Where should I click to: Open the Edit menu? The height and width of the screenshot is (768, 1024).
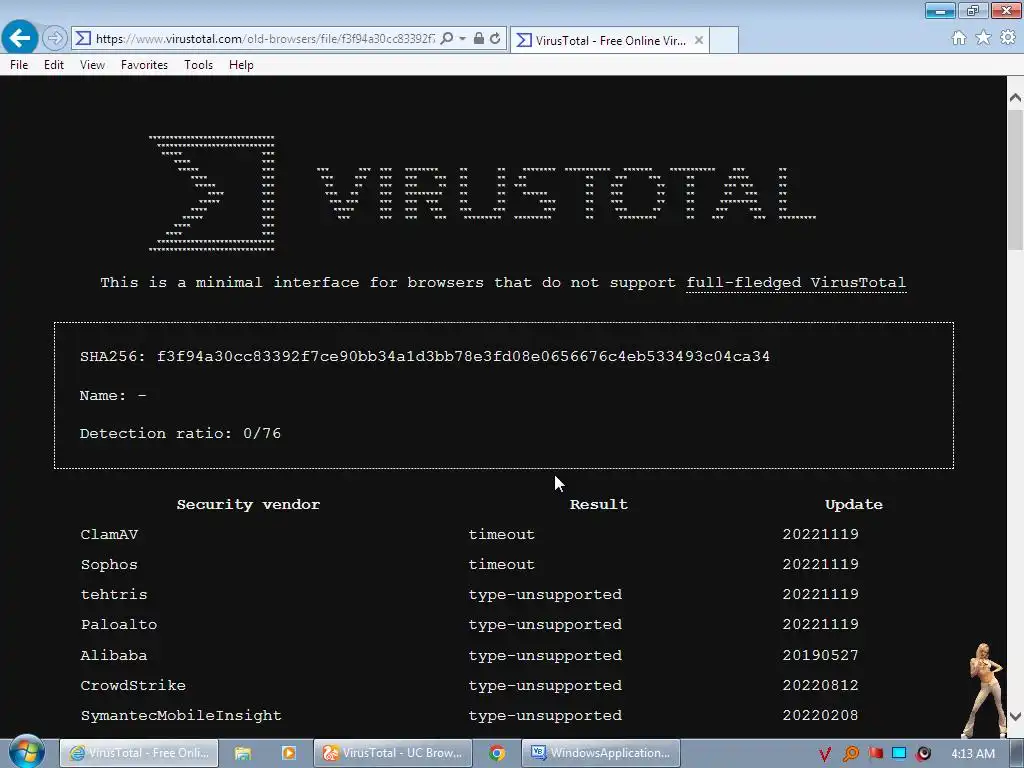pos(54,65)
